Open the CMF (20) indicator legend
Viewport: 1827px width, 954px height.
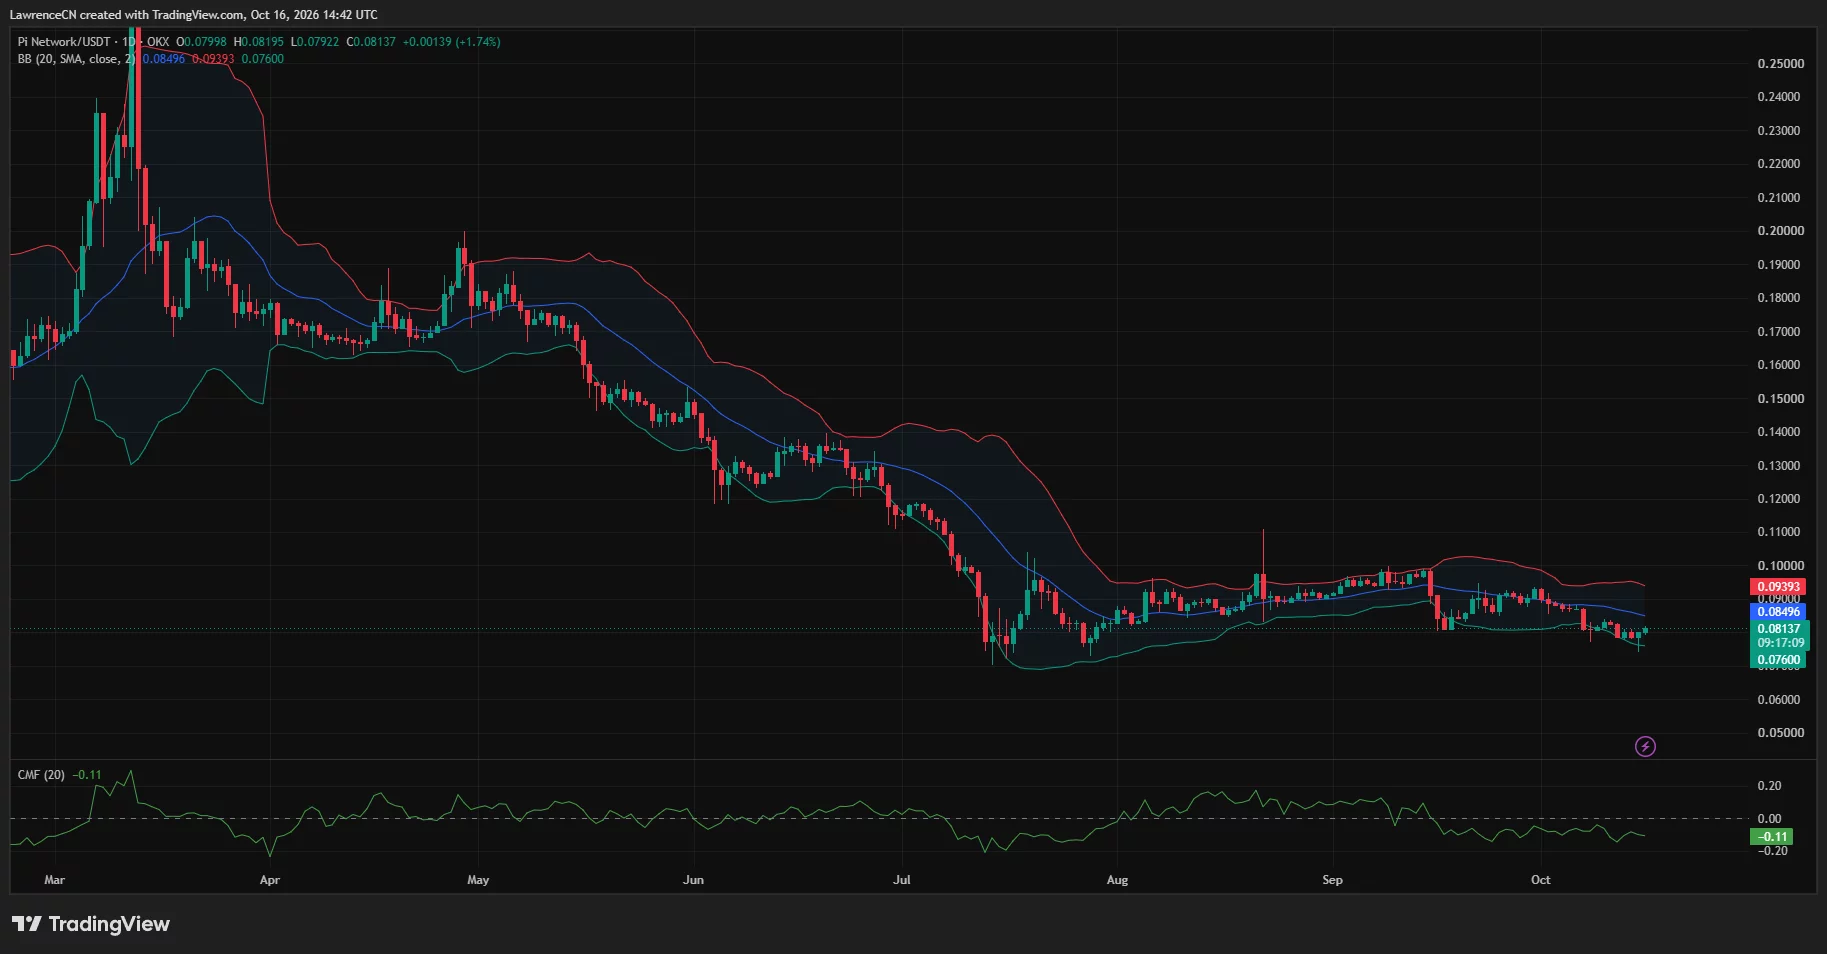coord(41,775)
